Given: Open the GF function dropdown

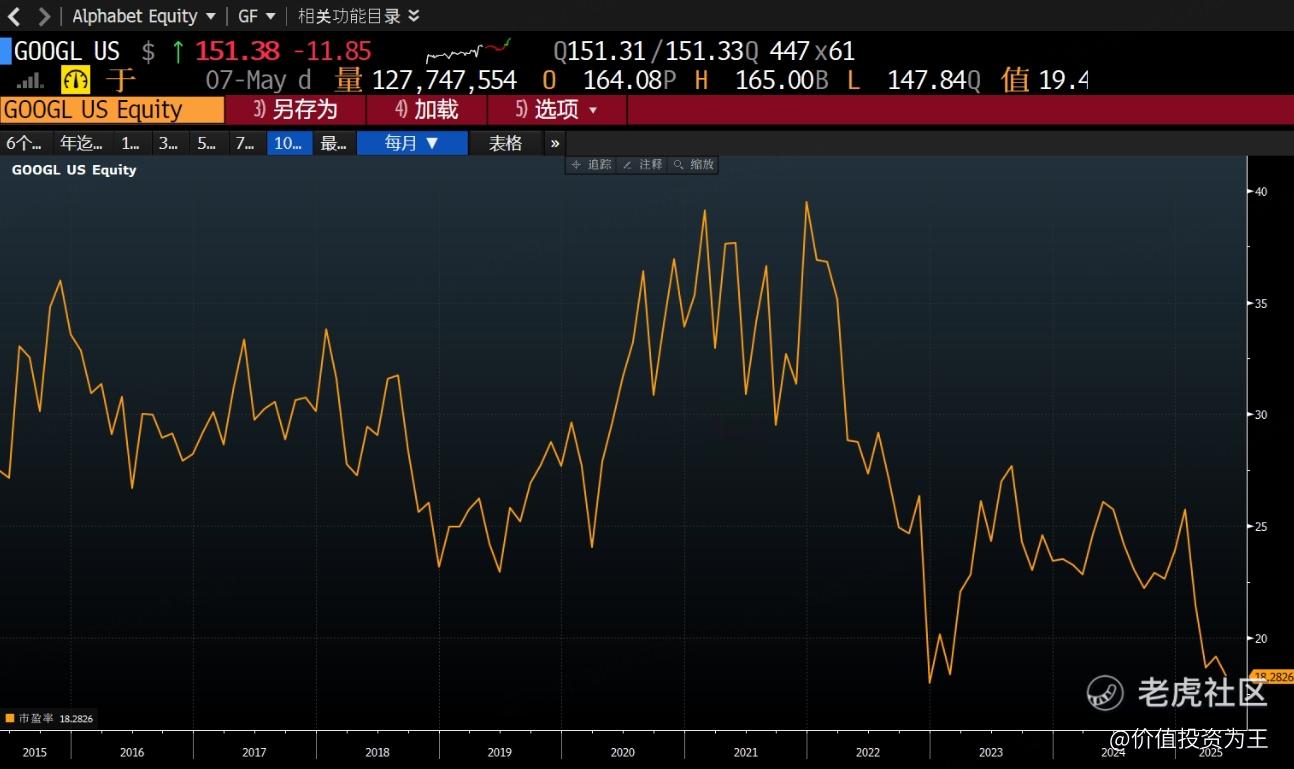Looking at the screenshot, I should [257, 16].
